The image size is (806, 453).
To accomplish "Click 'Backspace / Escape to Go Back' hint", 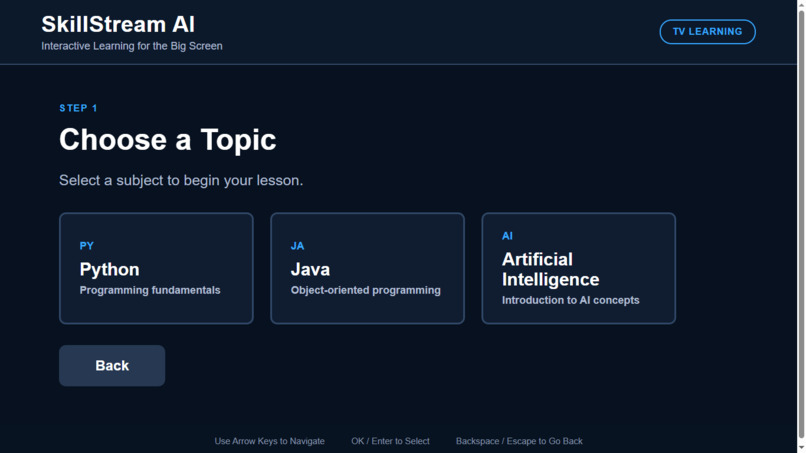I will (x=519, y=441).
